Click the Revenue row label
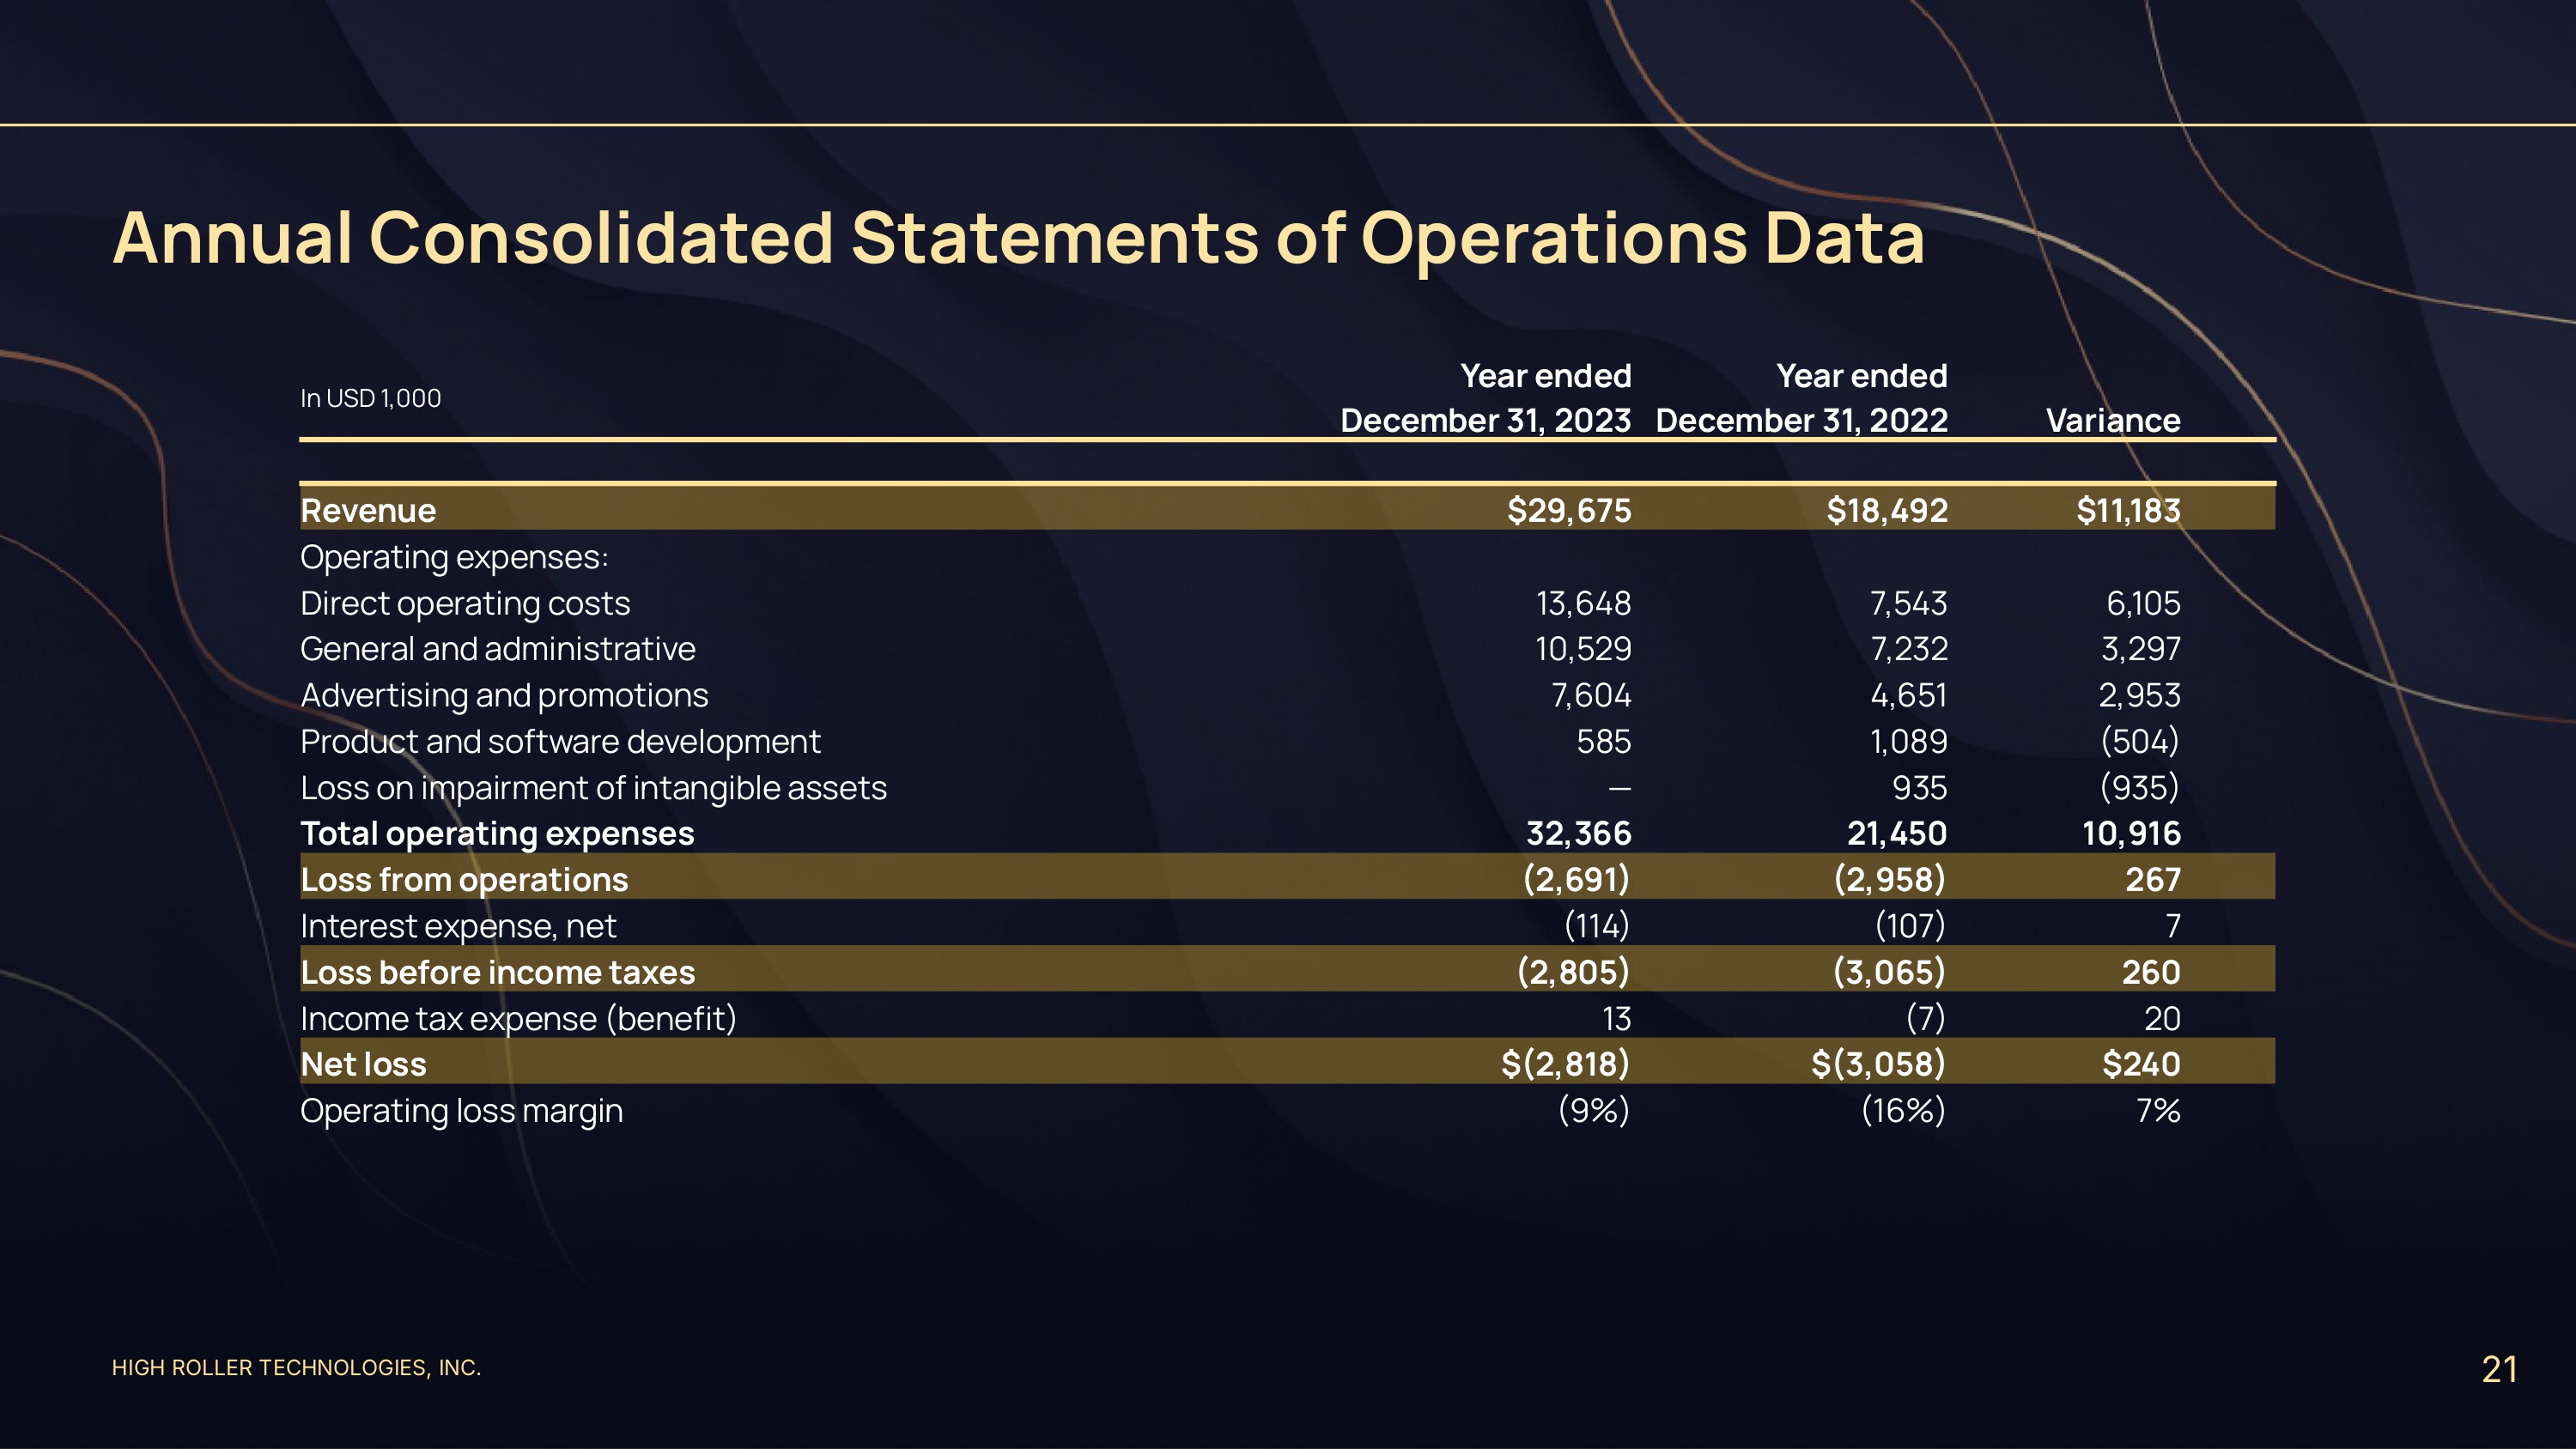 click(368, 511)
